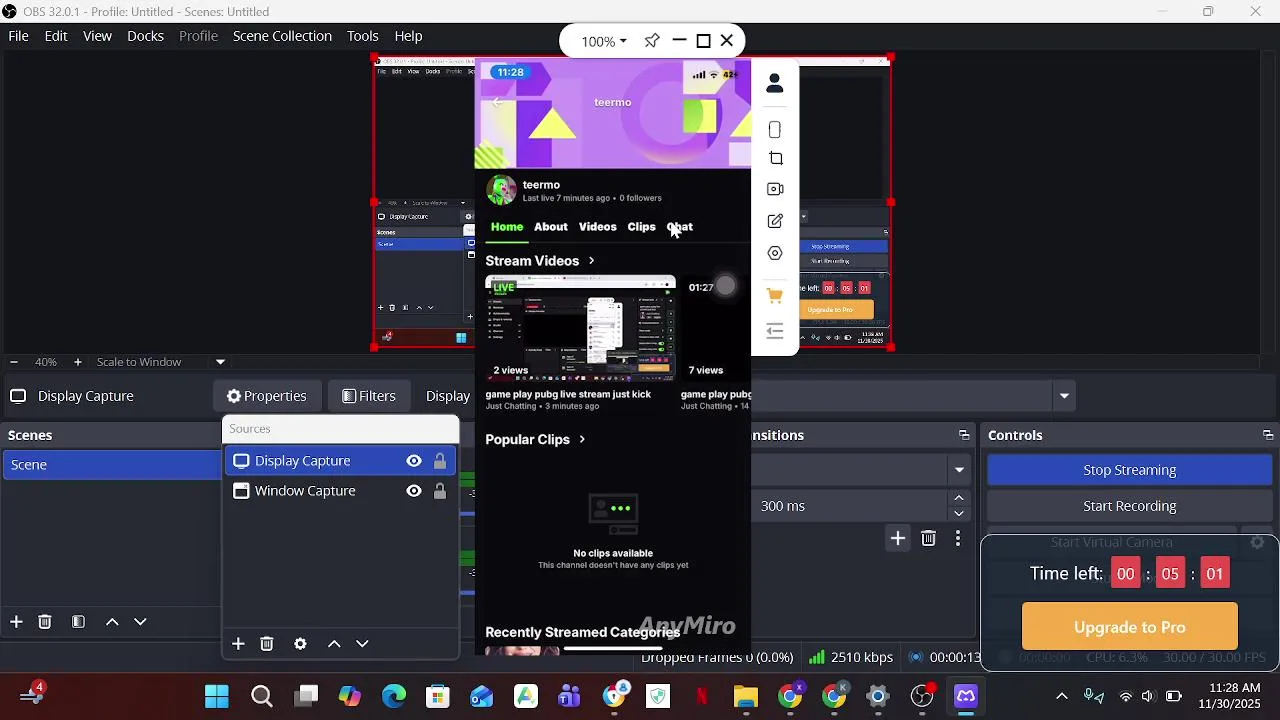1280x720 pixels.
Task: Open display selection dropdown in source toolbar
Action: [1064, 396]
